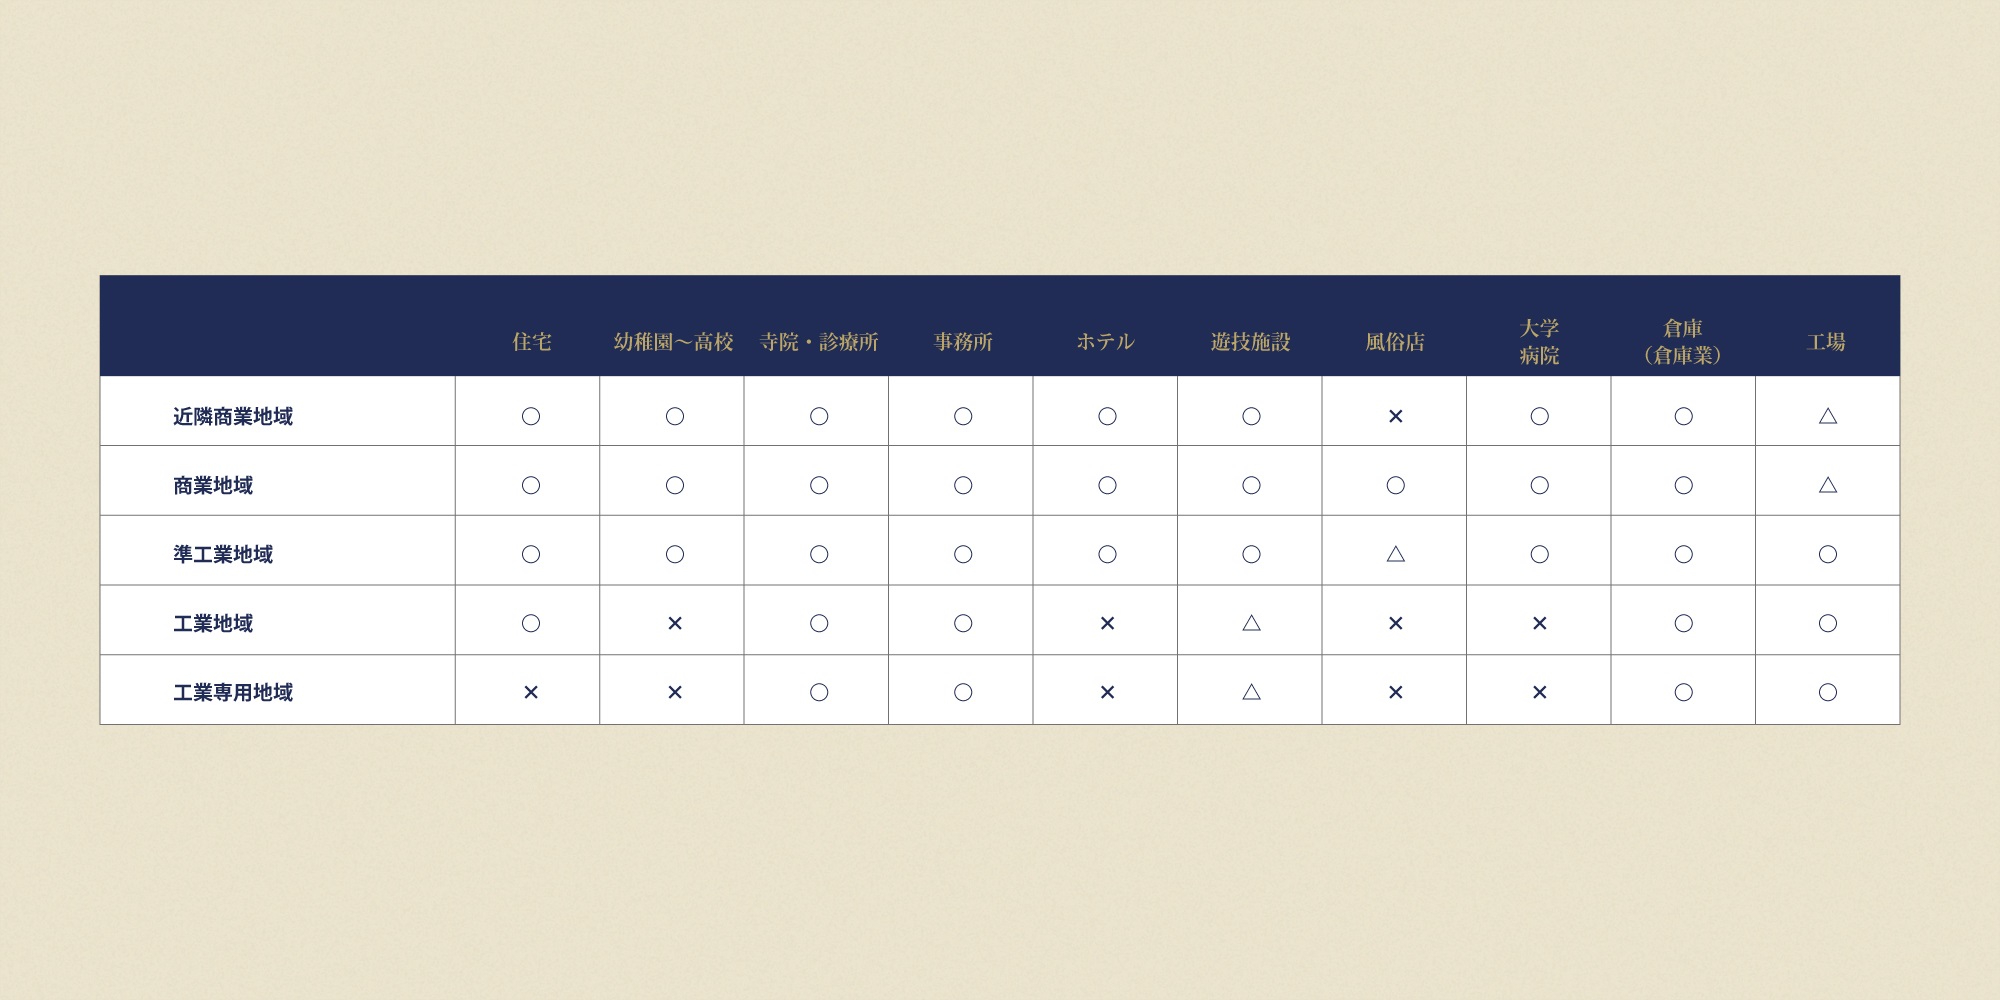2000x1000 pixels.
Task: Click the × for 工業専用地域 under 住宅
Action: [x=531, y=692]
